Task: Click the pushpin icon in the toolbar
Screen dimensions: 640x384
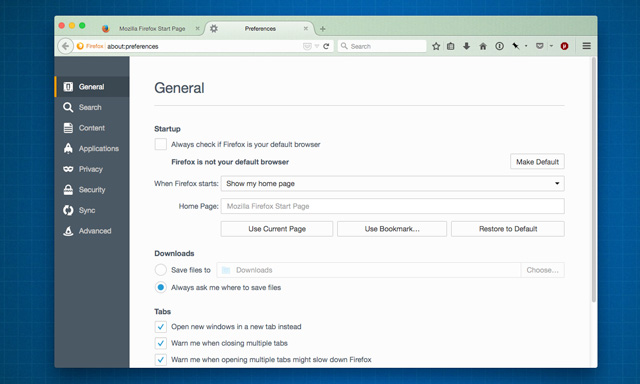Action: (516, 46)
